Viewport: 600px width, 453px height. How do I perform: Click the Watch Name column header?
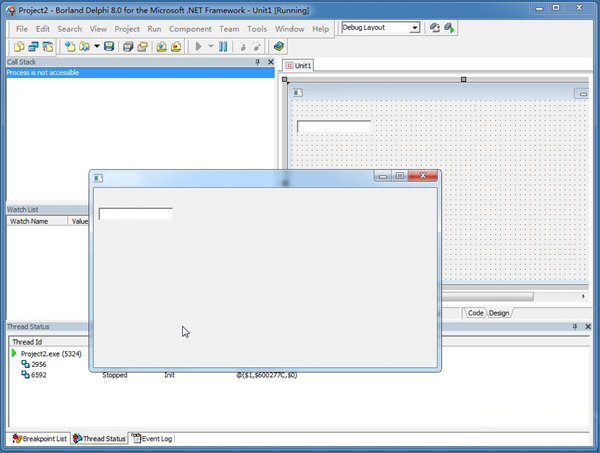pos(37,221)
